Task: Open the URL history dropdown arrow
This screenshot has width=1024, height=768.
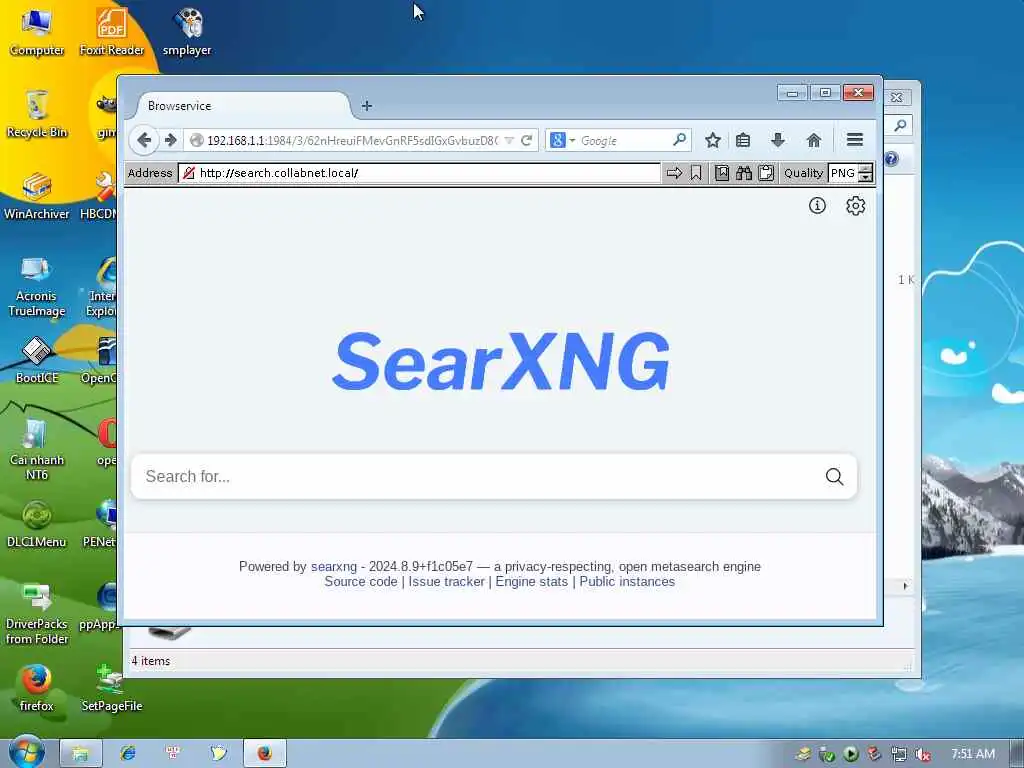Action: pyautogui.click(x=509, y=140)
